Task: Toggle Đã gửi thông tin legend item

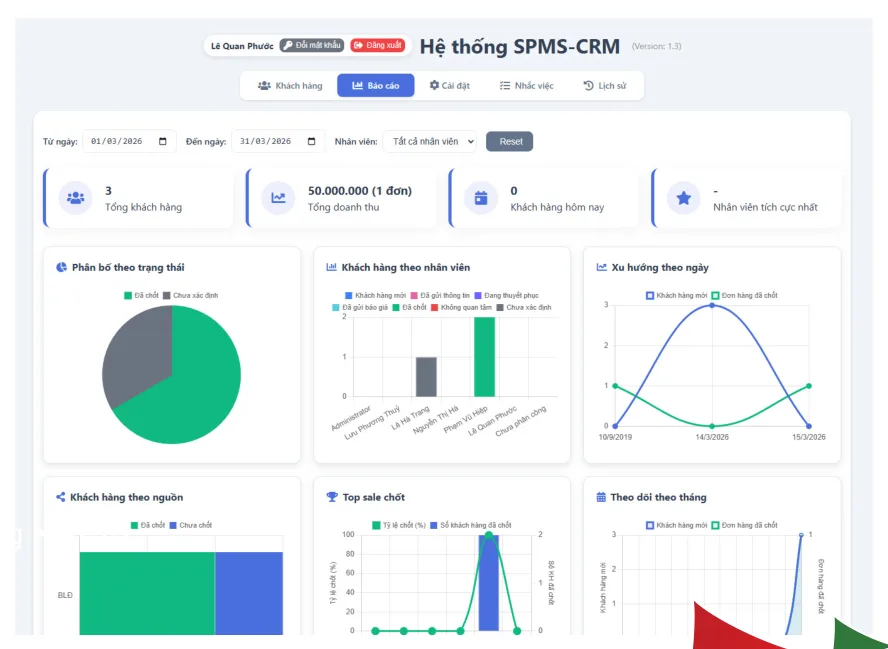Action: pyautogui.click(x=440, y=296)
